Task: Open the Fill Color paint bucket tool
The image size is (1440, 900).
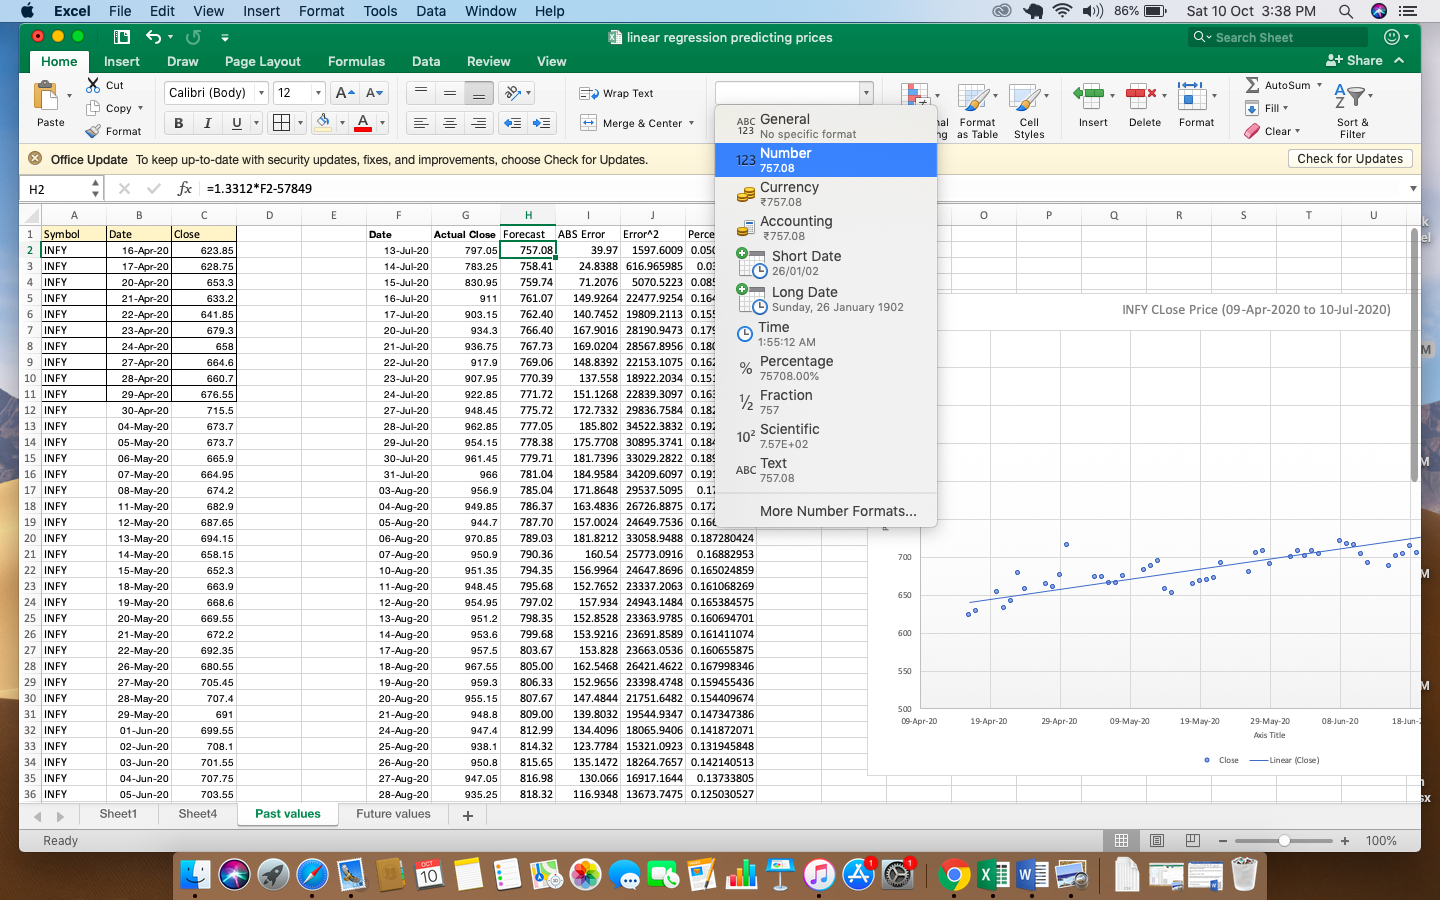Action: [324, 122]
